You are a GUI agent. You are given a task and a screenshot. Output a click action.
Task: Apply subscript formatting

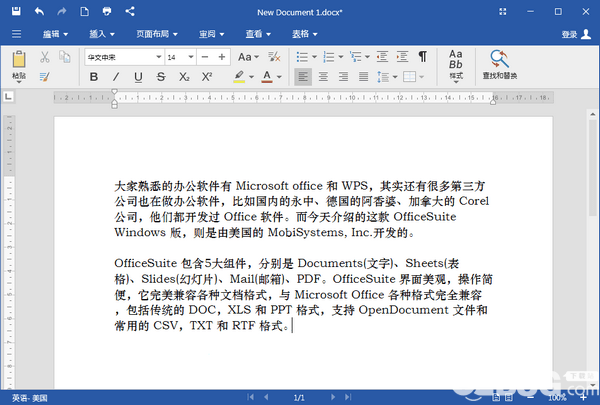click(184, 77)
